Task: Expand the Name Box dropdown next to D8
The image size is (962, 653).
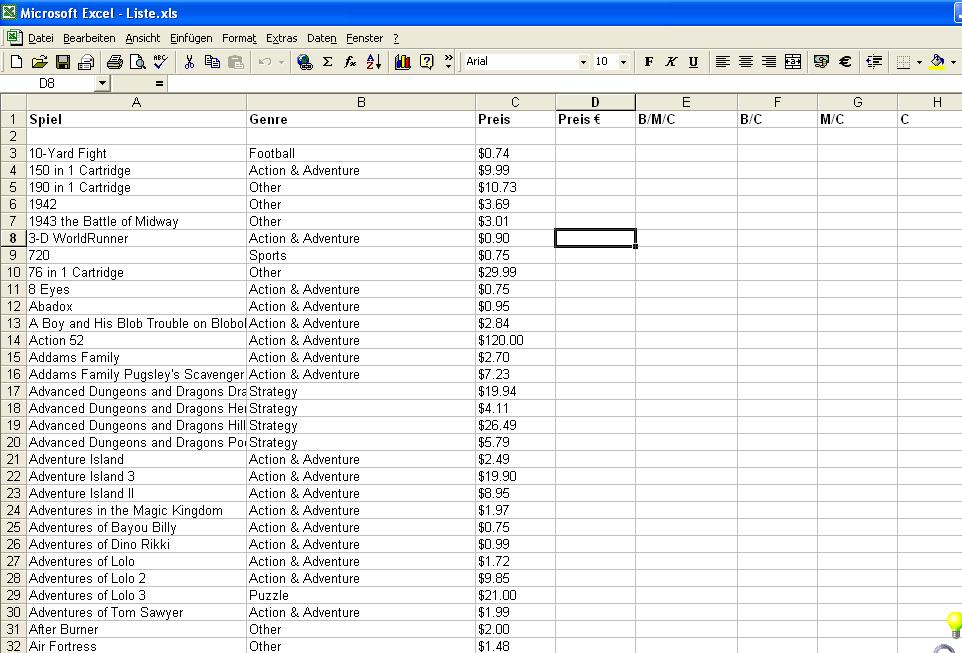Action: 102,83
